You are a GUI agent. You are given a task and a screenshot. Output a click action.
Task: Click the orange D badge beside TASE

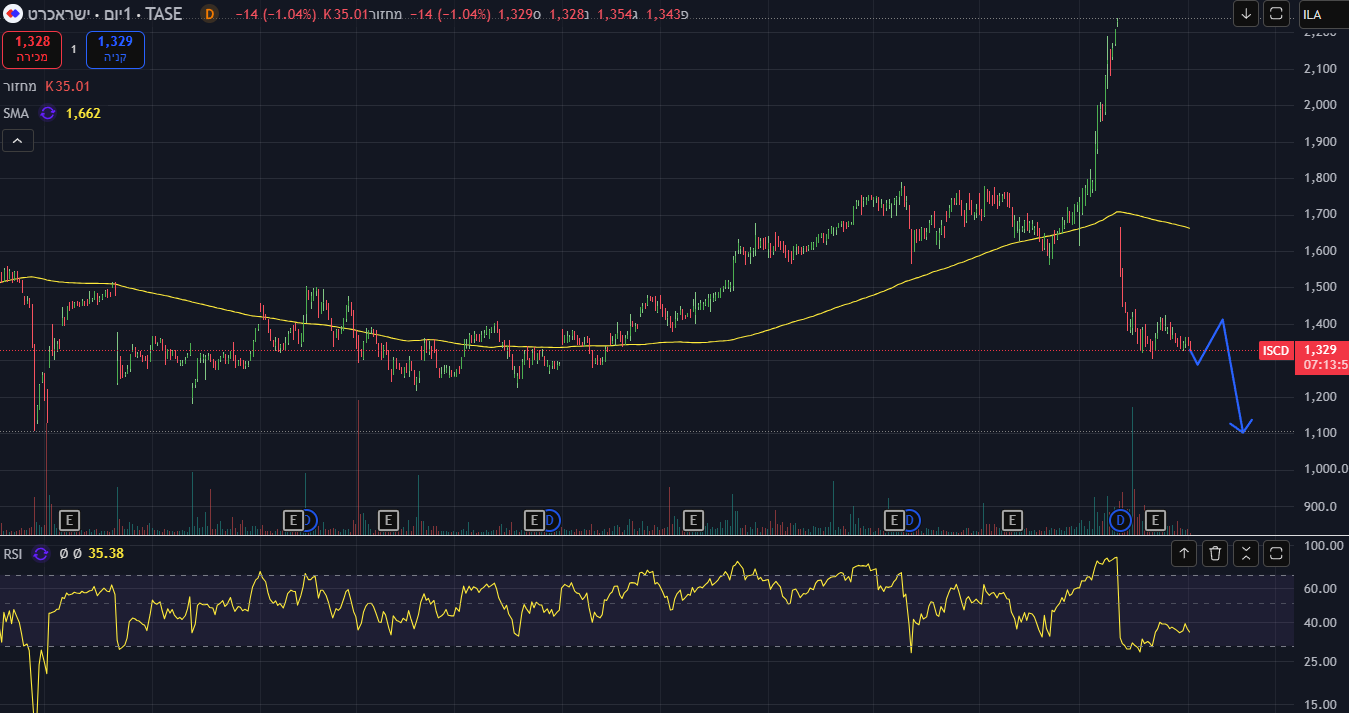(x=209, y=14)
